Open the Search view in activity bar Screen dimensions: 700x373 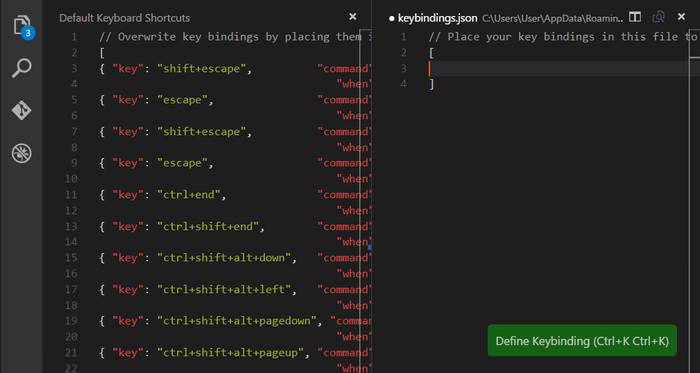[21, 68]
